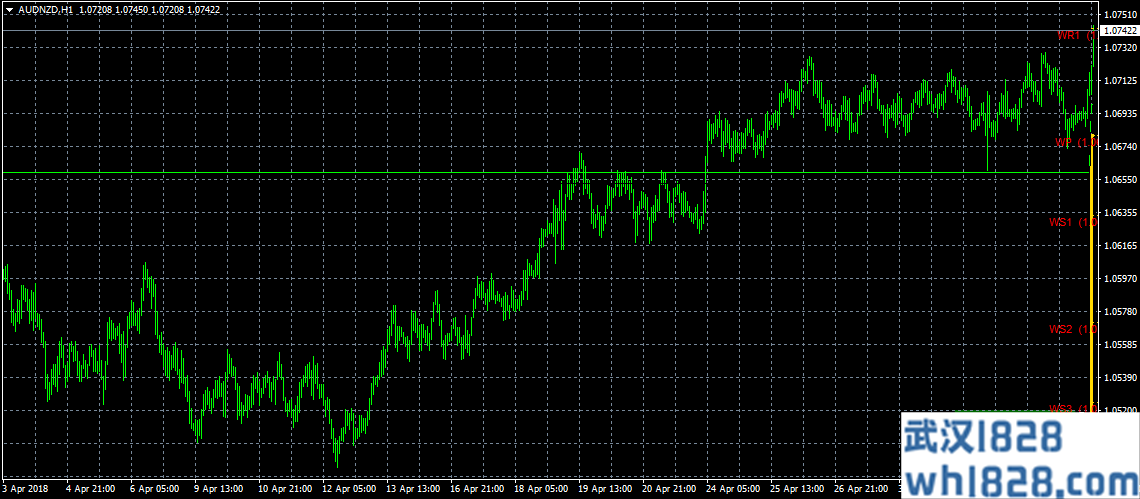Click the 1.06165 price axis label
Viewport: 1140px width, 499px height.
tap(1118, 246)
